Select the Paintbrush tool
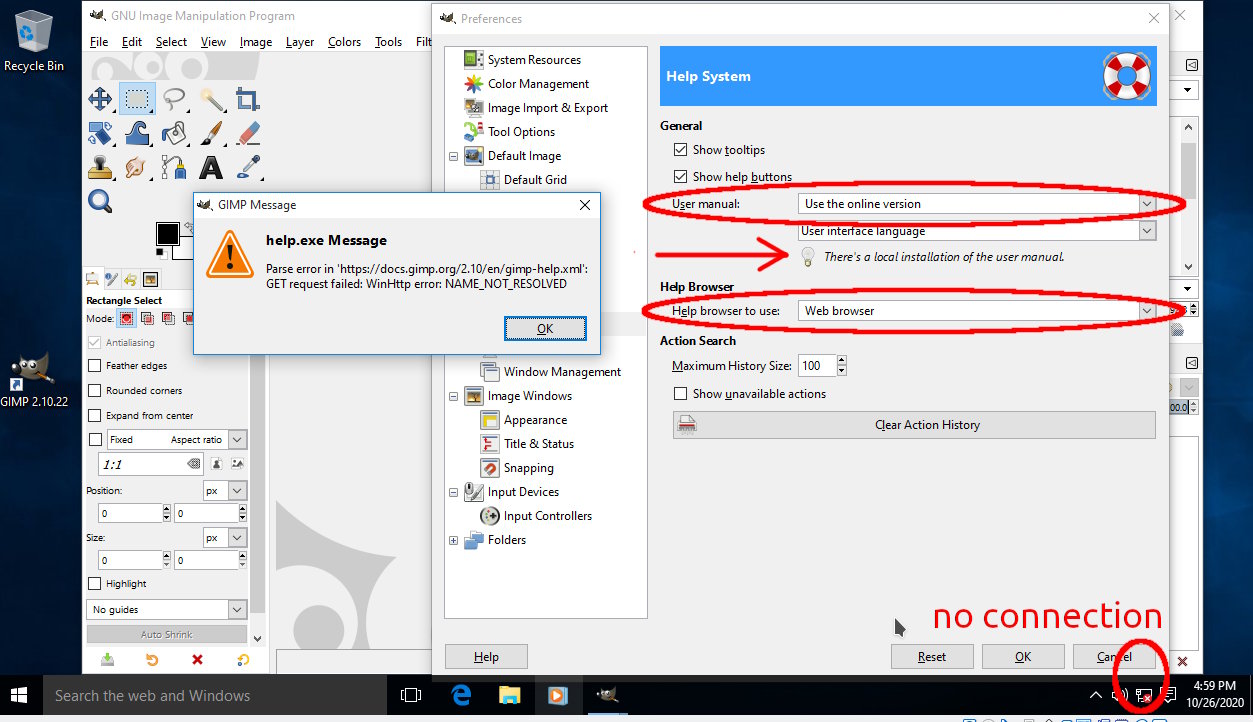Image resolution: width=1253 pixels, height=722 pixels. 211,132
